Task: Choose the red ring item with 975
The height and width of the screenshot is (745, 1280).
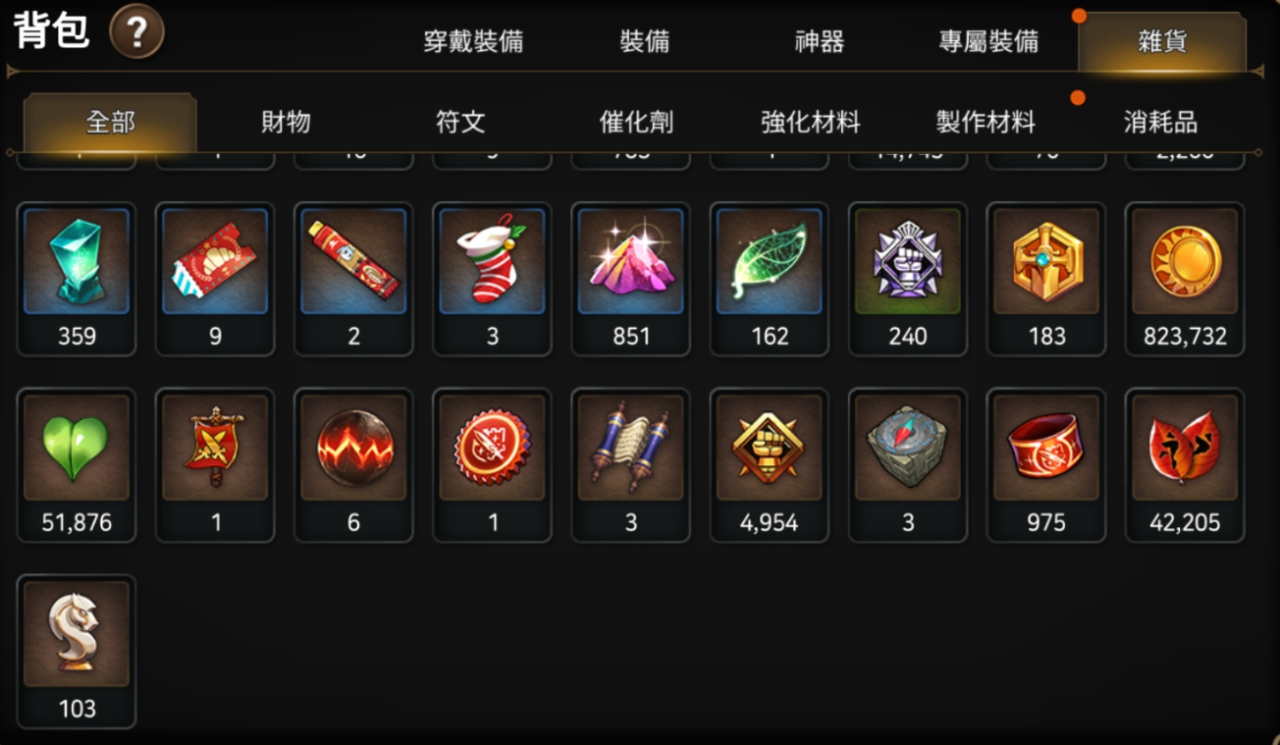Action: click(x=1046, y=465)
